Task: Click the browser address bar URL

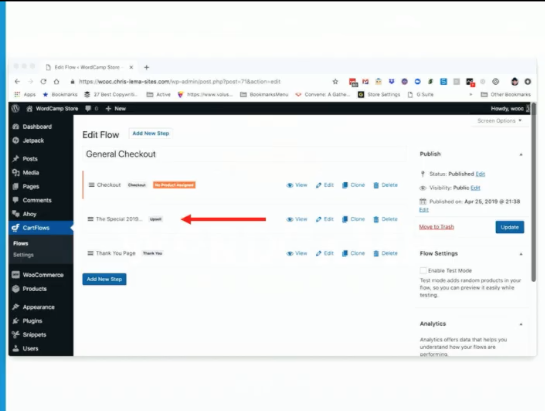Action: tap(179, 82)
